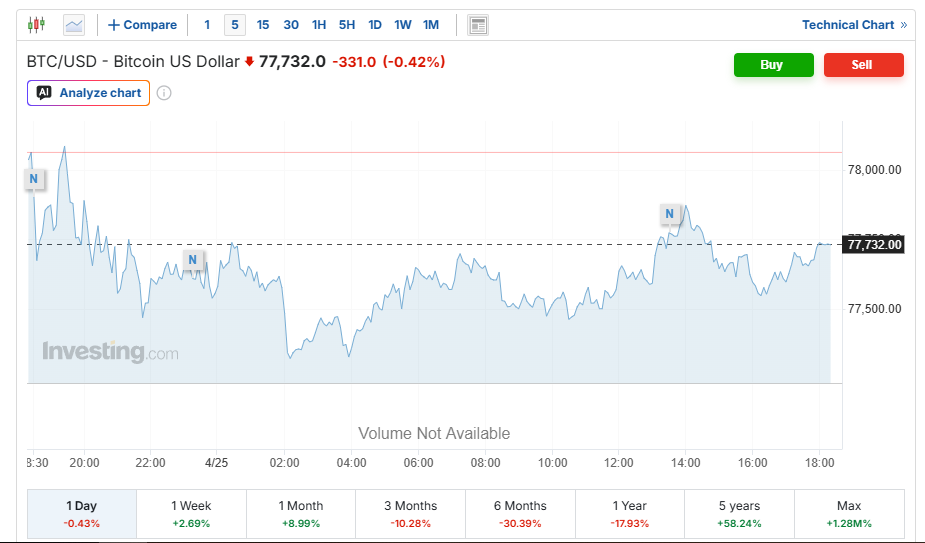Open the 5 years range tab

(739, 514)
